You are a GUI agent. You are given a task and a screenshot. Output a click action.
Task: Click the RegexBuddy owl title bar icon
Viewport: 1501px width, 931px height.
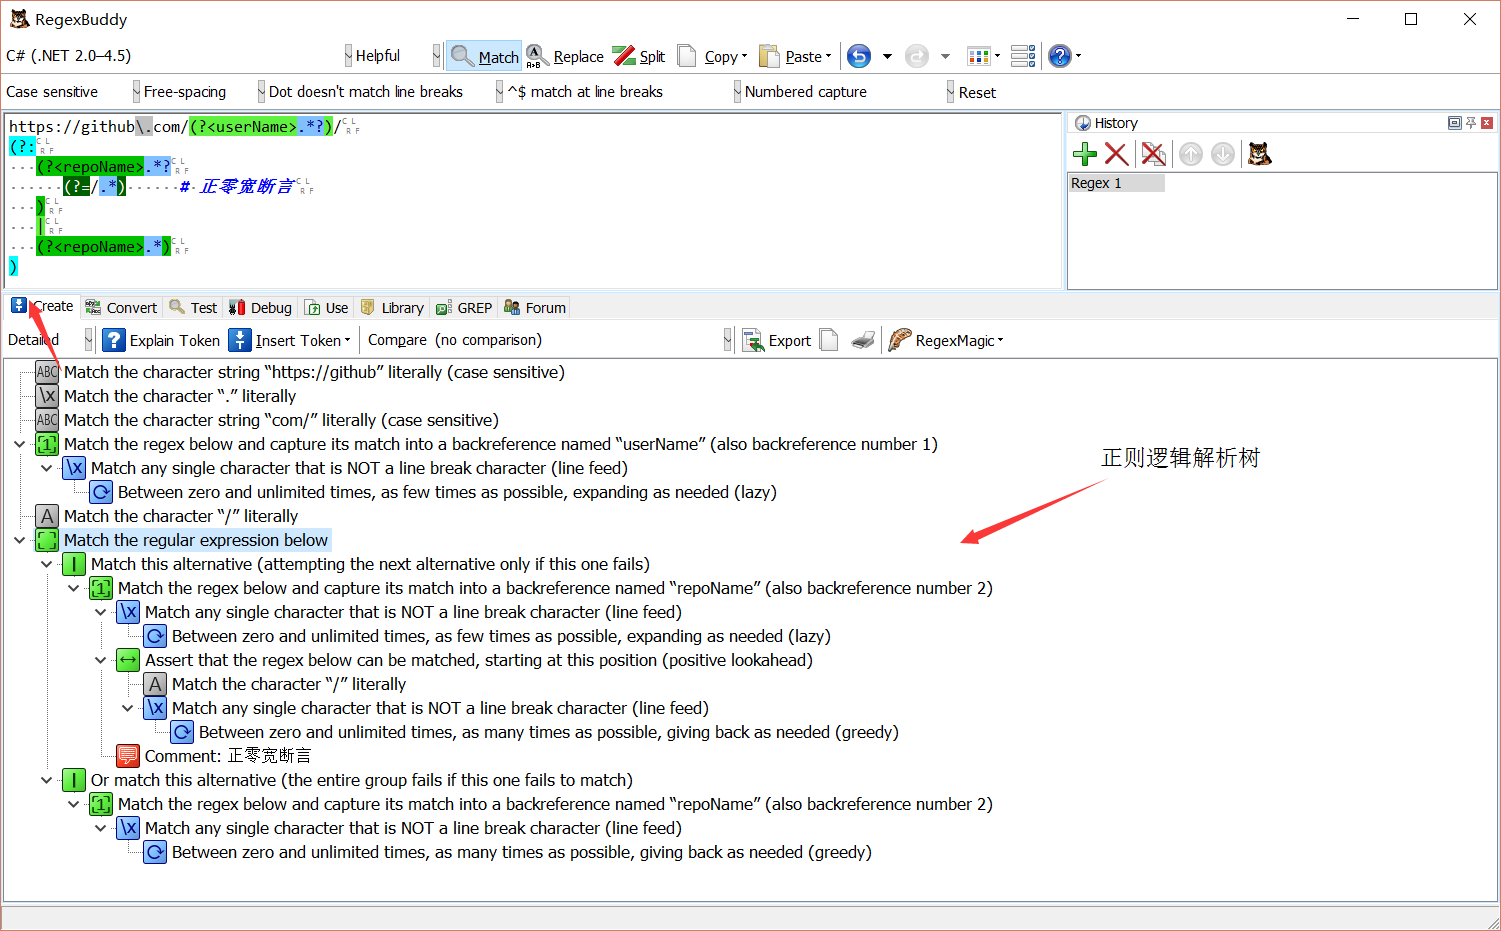tap(19, 19)
